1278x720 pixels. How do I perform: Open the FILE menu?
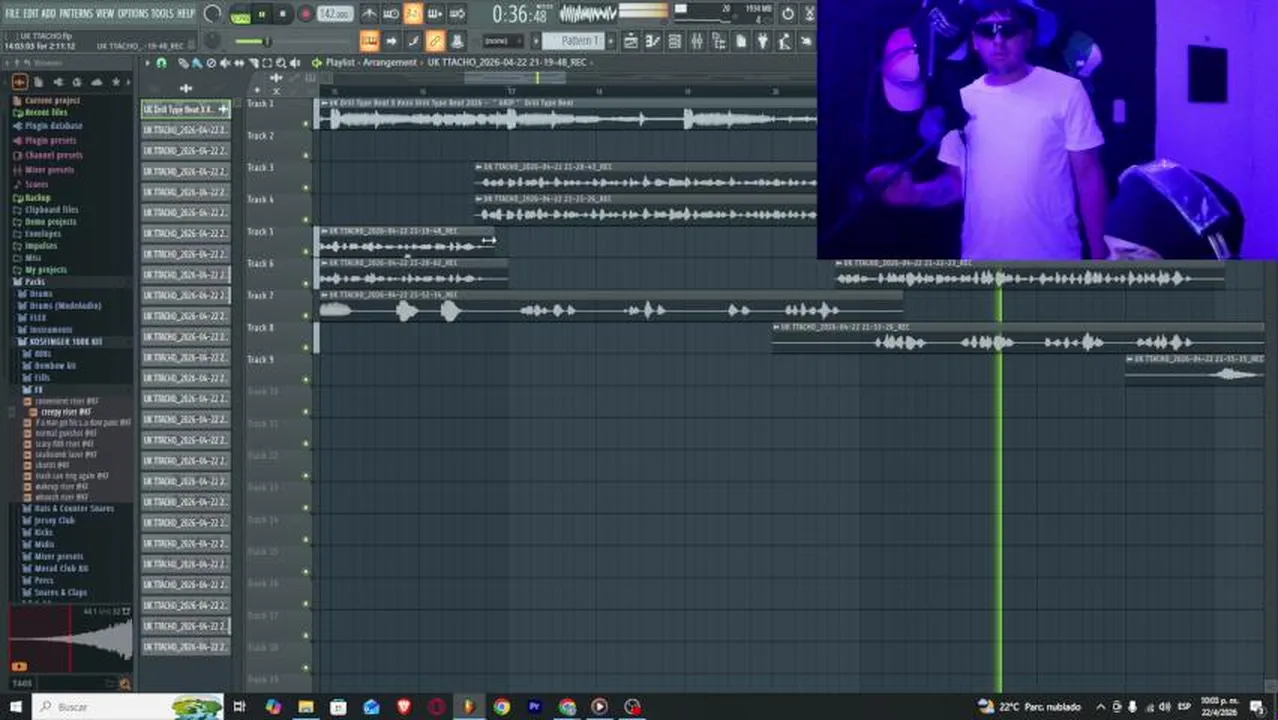click(12, 13)
